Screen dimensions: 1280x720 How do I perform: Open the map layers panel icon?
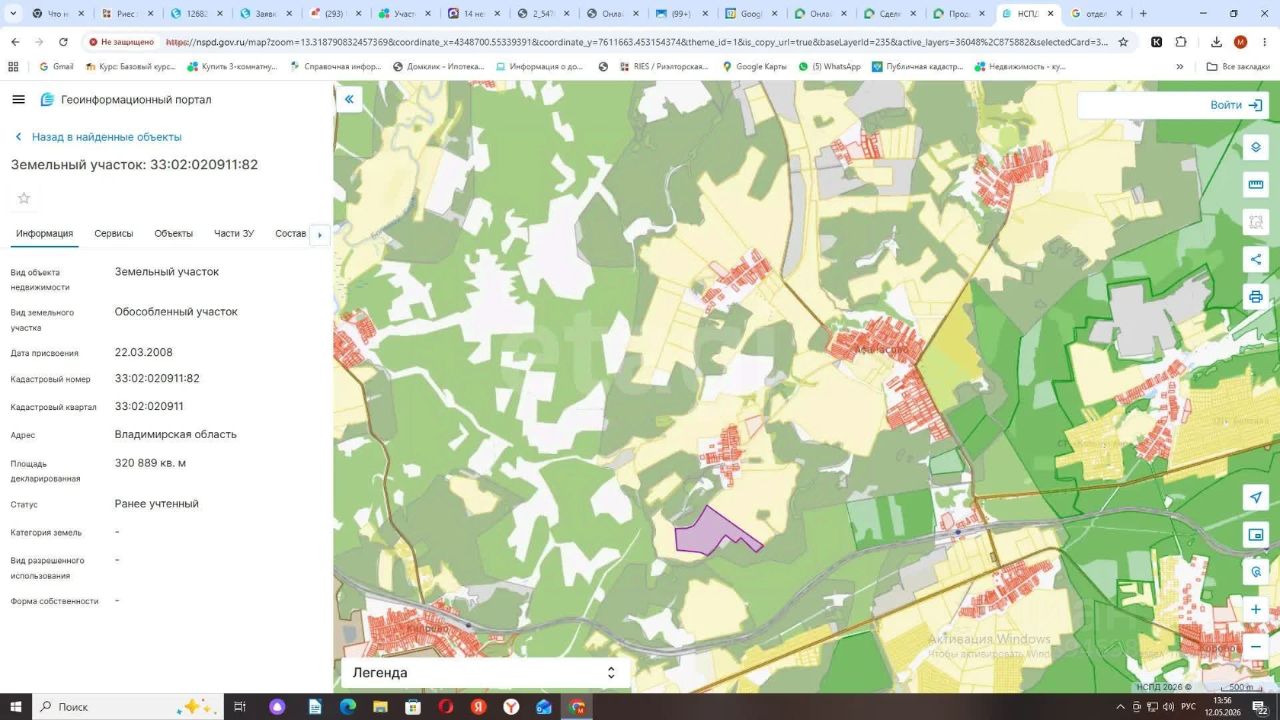point(1256,147)
